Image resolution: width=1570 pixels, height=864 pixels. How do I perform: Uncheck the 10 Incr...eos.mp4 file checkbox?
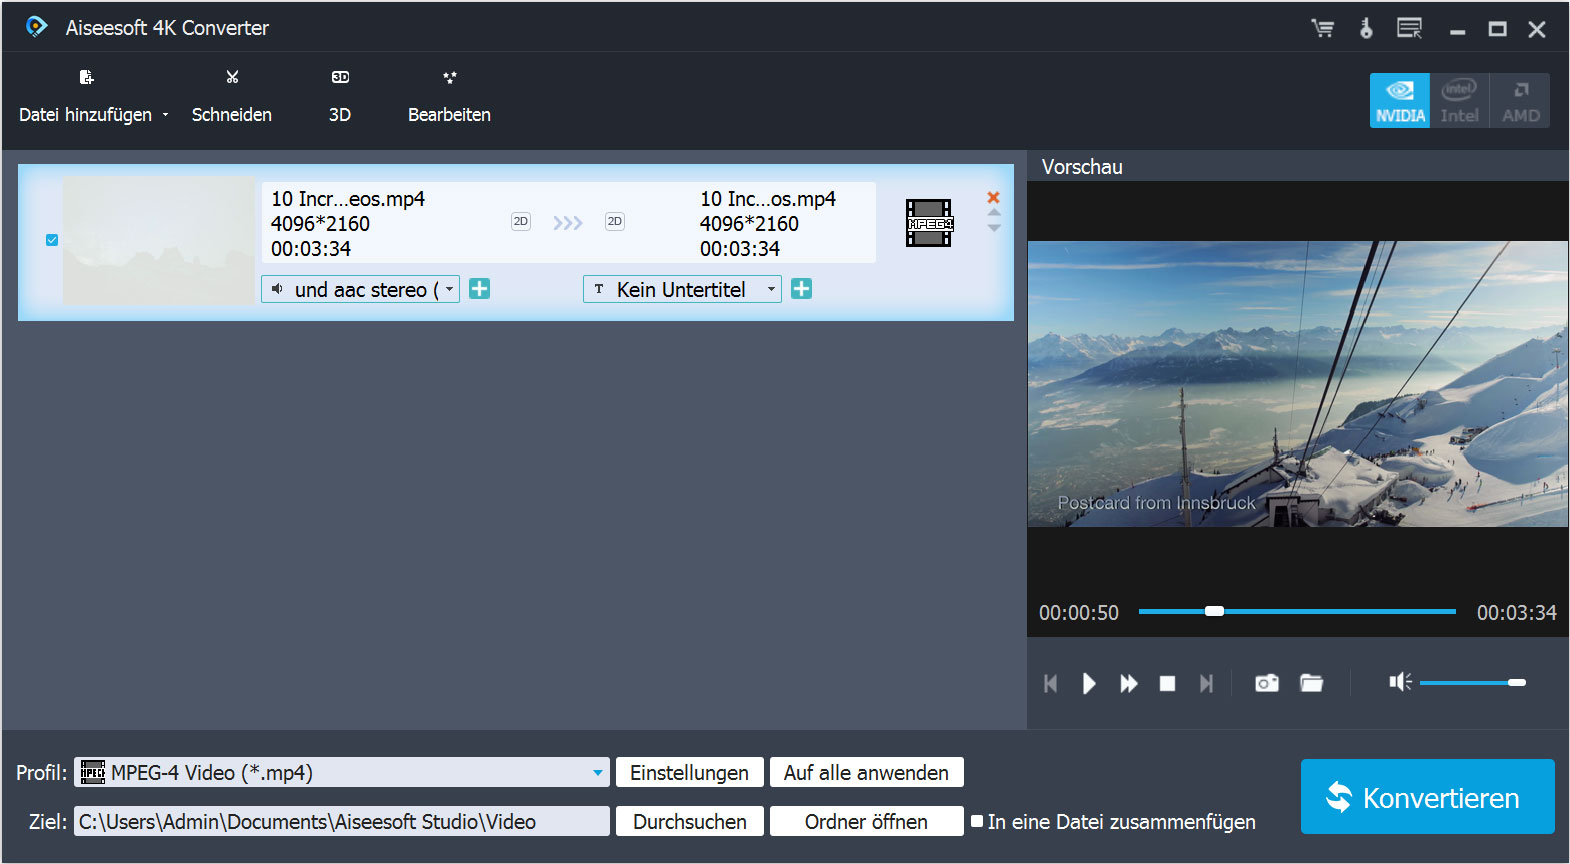pos(52,240)
